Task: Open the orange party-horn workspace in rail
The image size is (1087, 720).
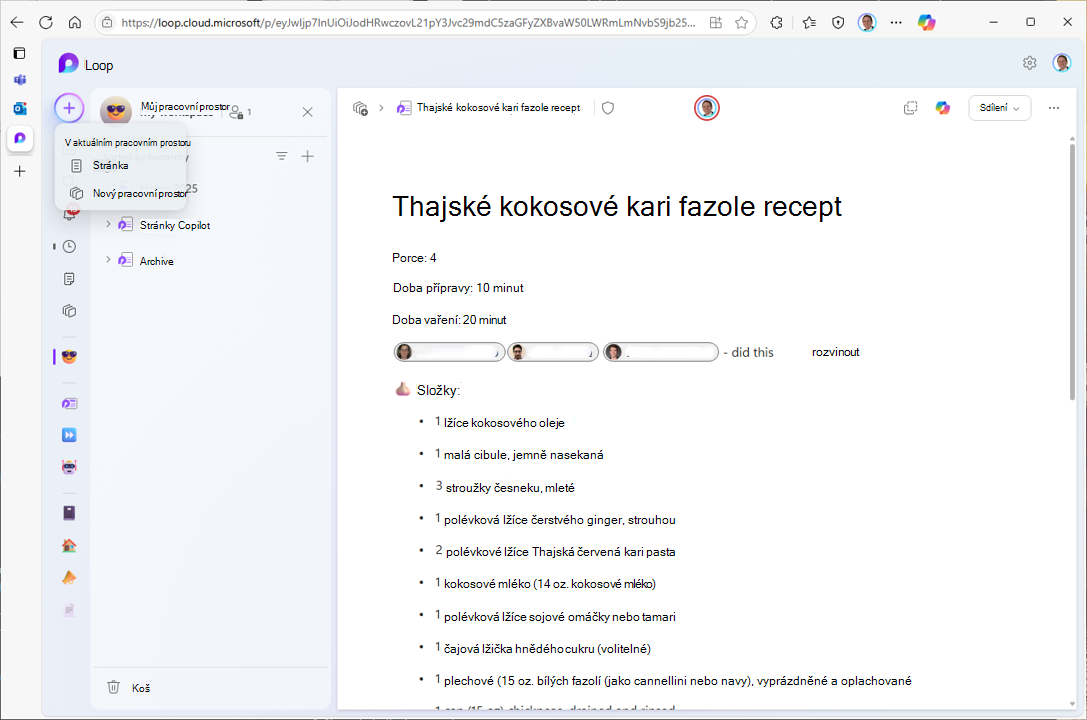Action: pyautogui.click(x=69, y=577)
